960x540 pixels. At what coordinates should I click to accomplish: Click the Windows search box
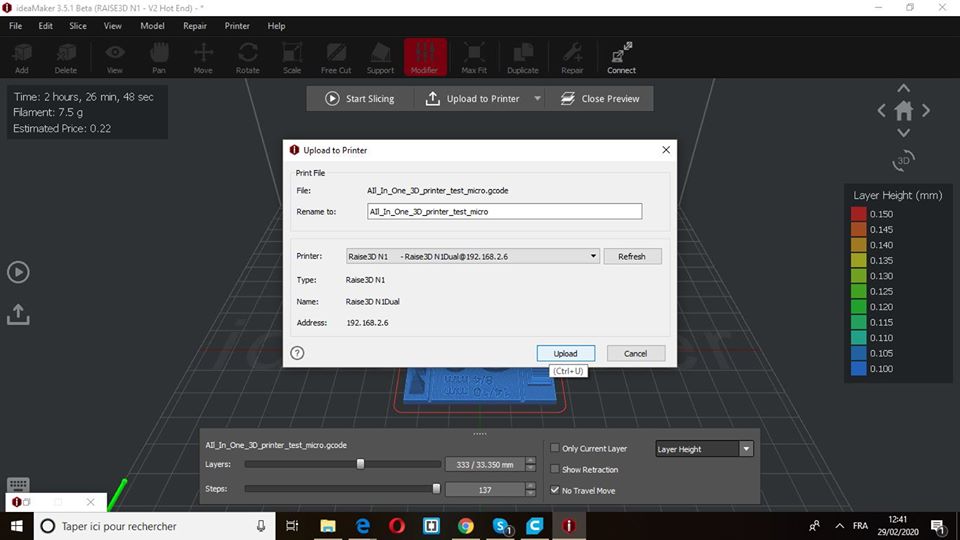[154, 526]
